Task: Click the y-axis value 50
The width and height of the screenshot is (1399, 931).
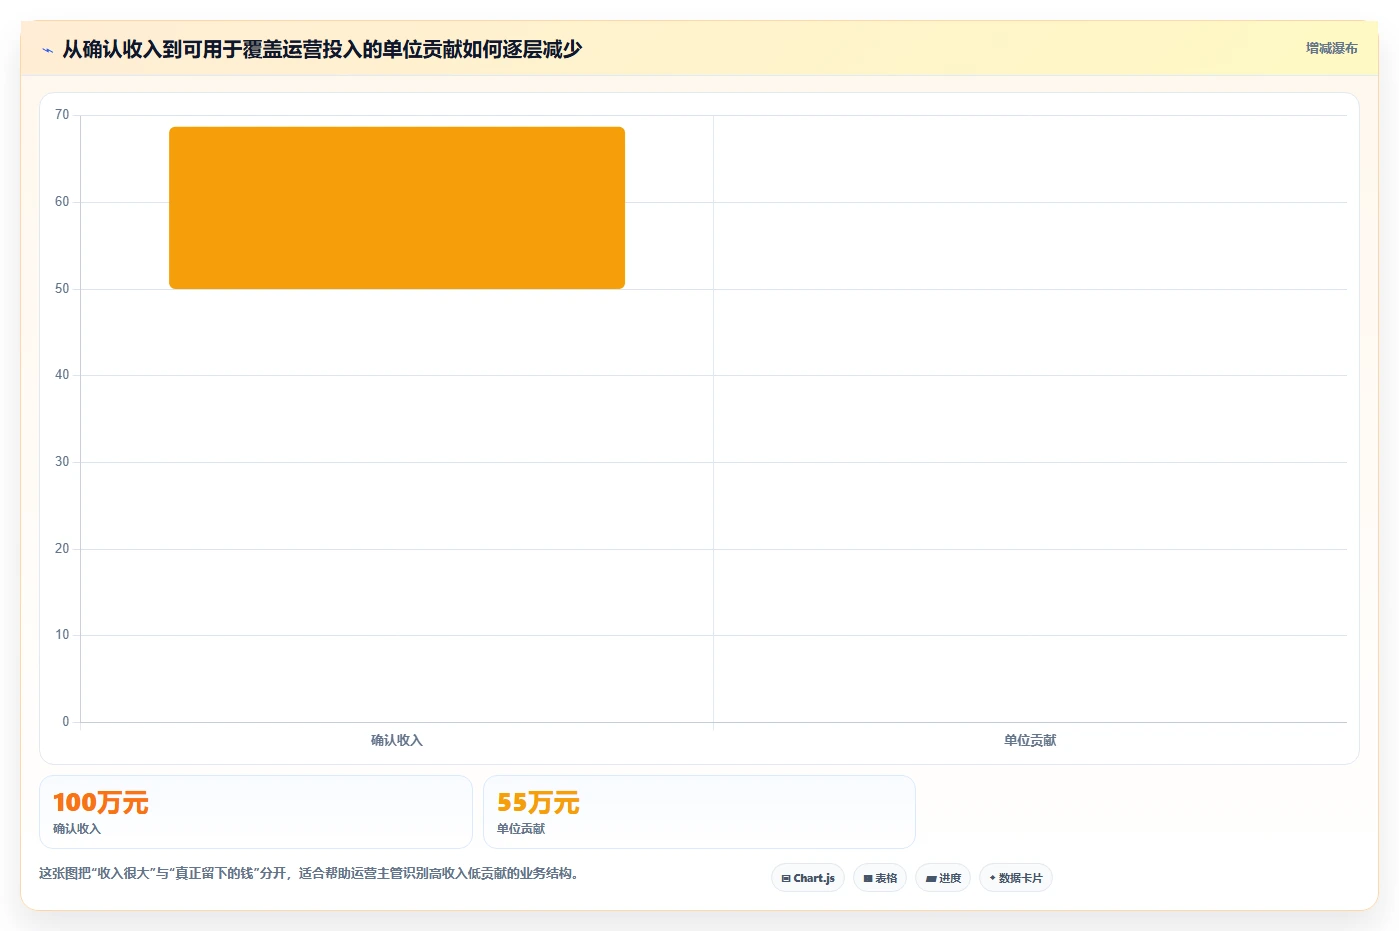Action: point(62,289)
